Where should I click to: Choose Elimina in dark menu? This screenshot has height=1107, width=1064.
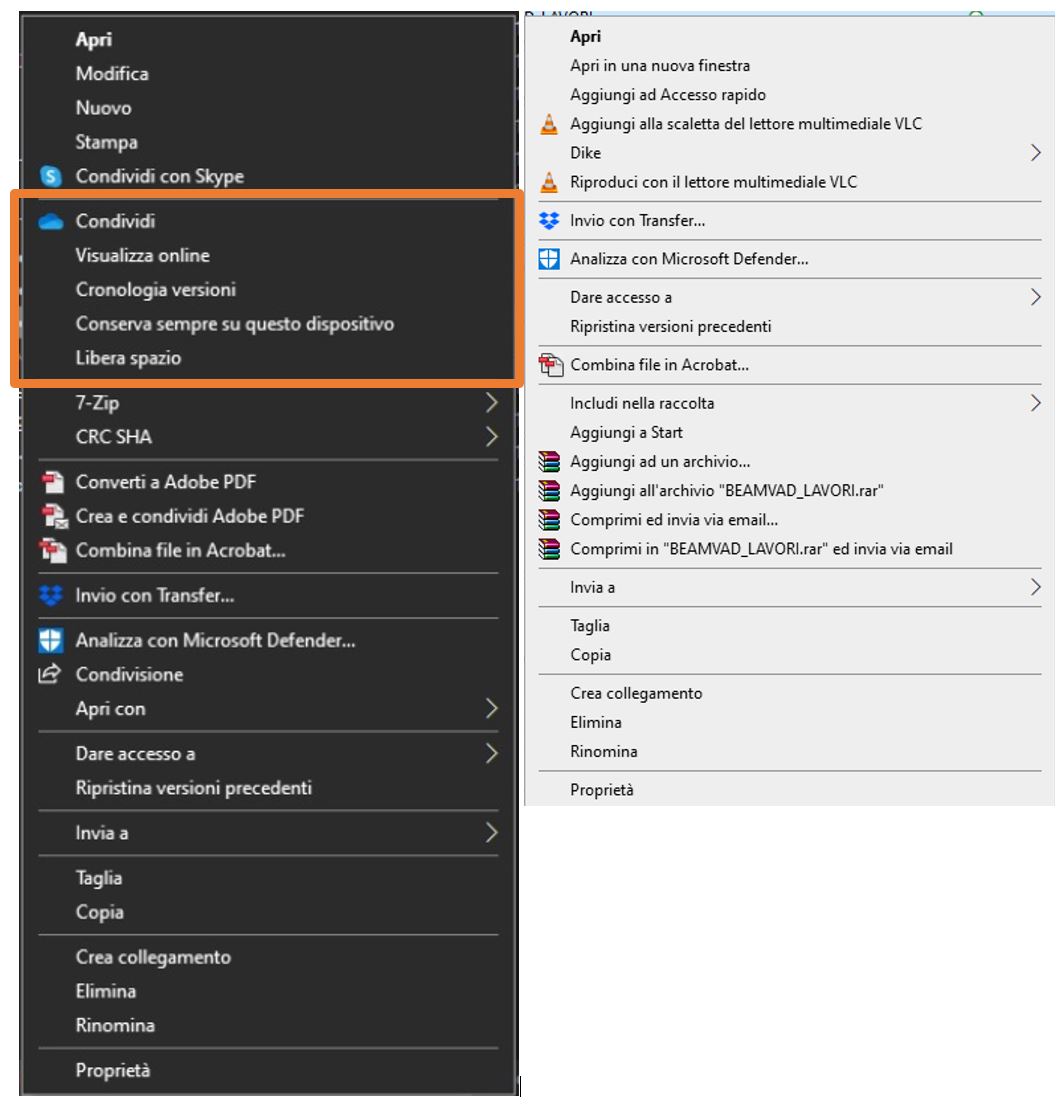coord(105,991)
